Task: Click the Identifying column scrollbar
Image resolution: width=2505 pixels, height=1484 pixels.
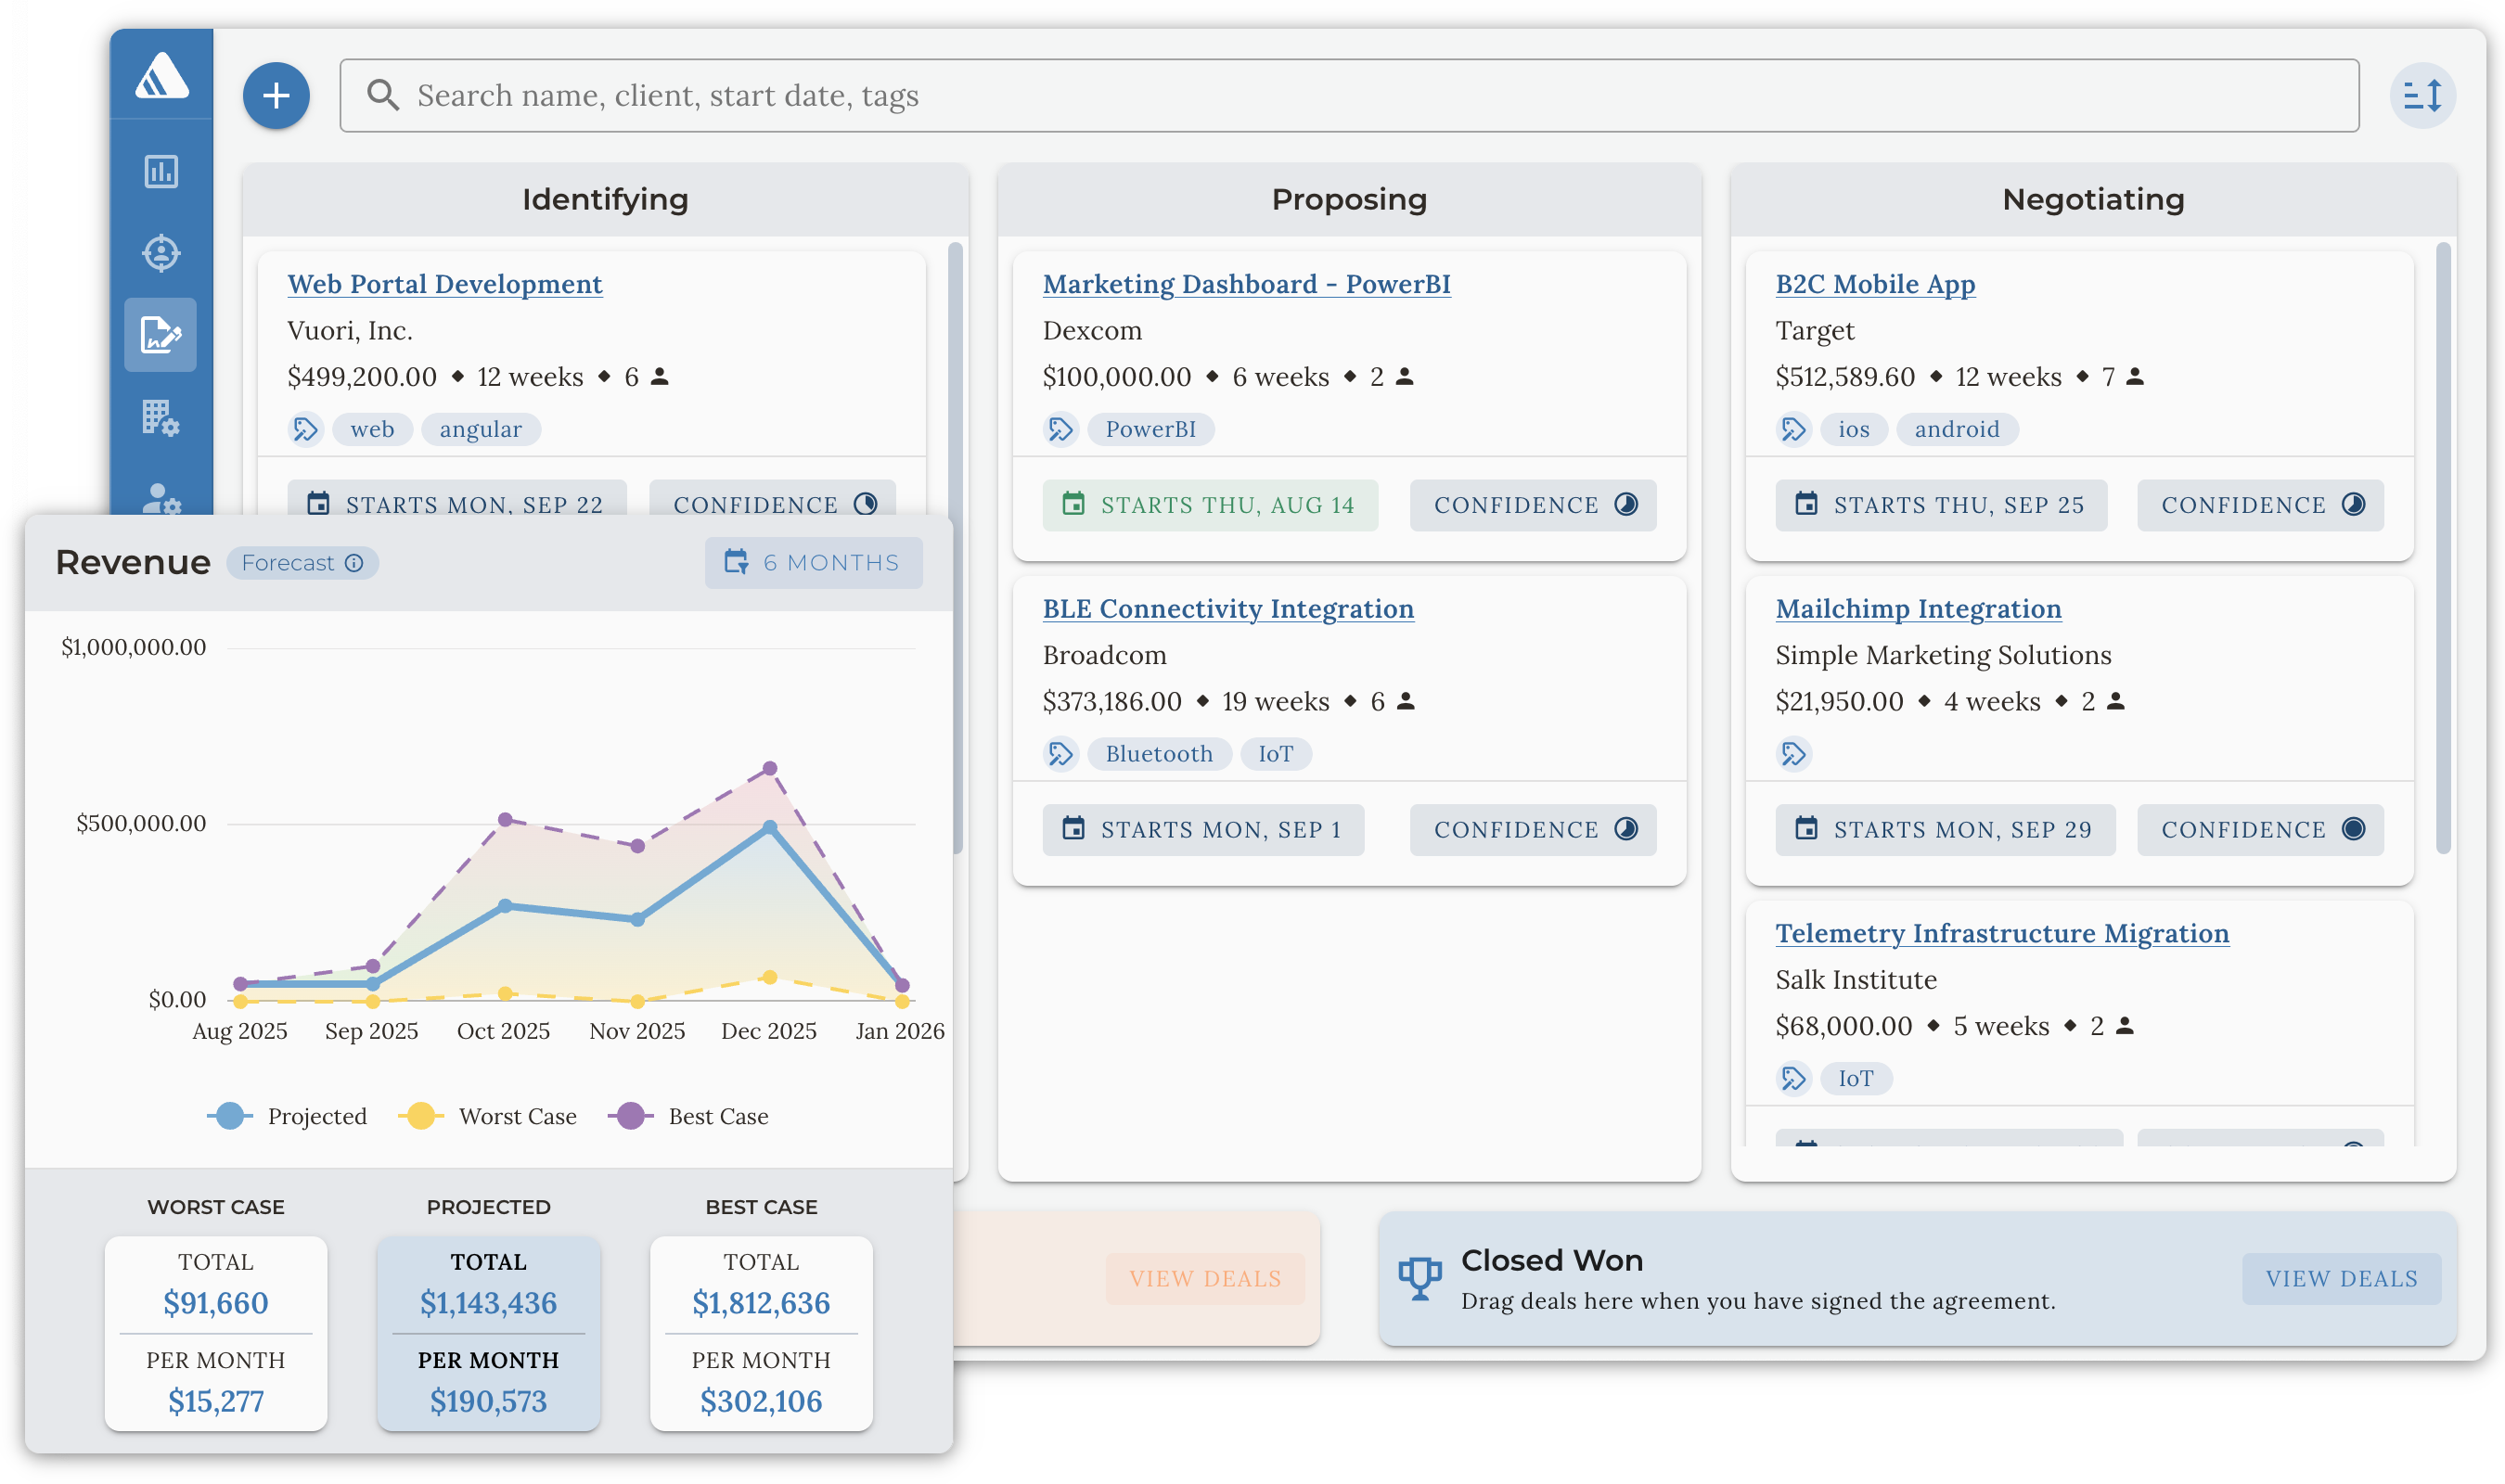Action: 956,547
